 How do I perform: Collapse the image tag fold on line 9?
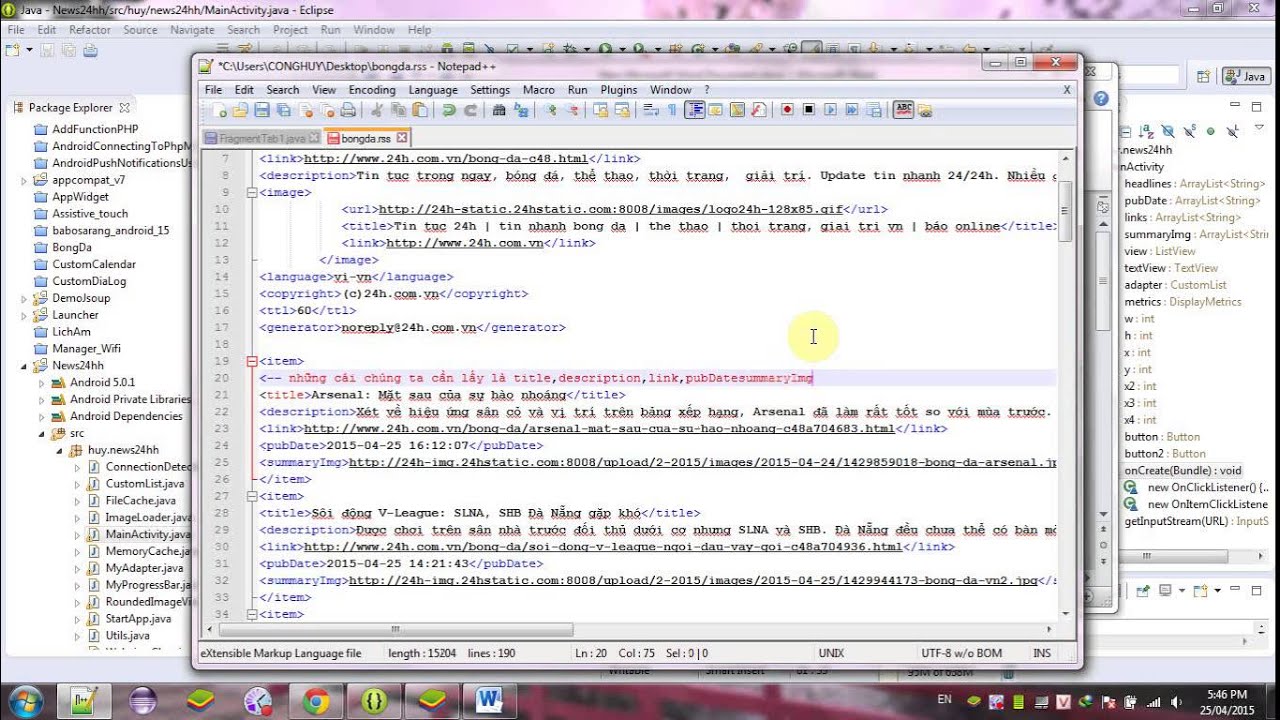point(251,192)
